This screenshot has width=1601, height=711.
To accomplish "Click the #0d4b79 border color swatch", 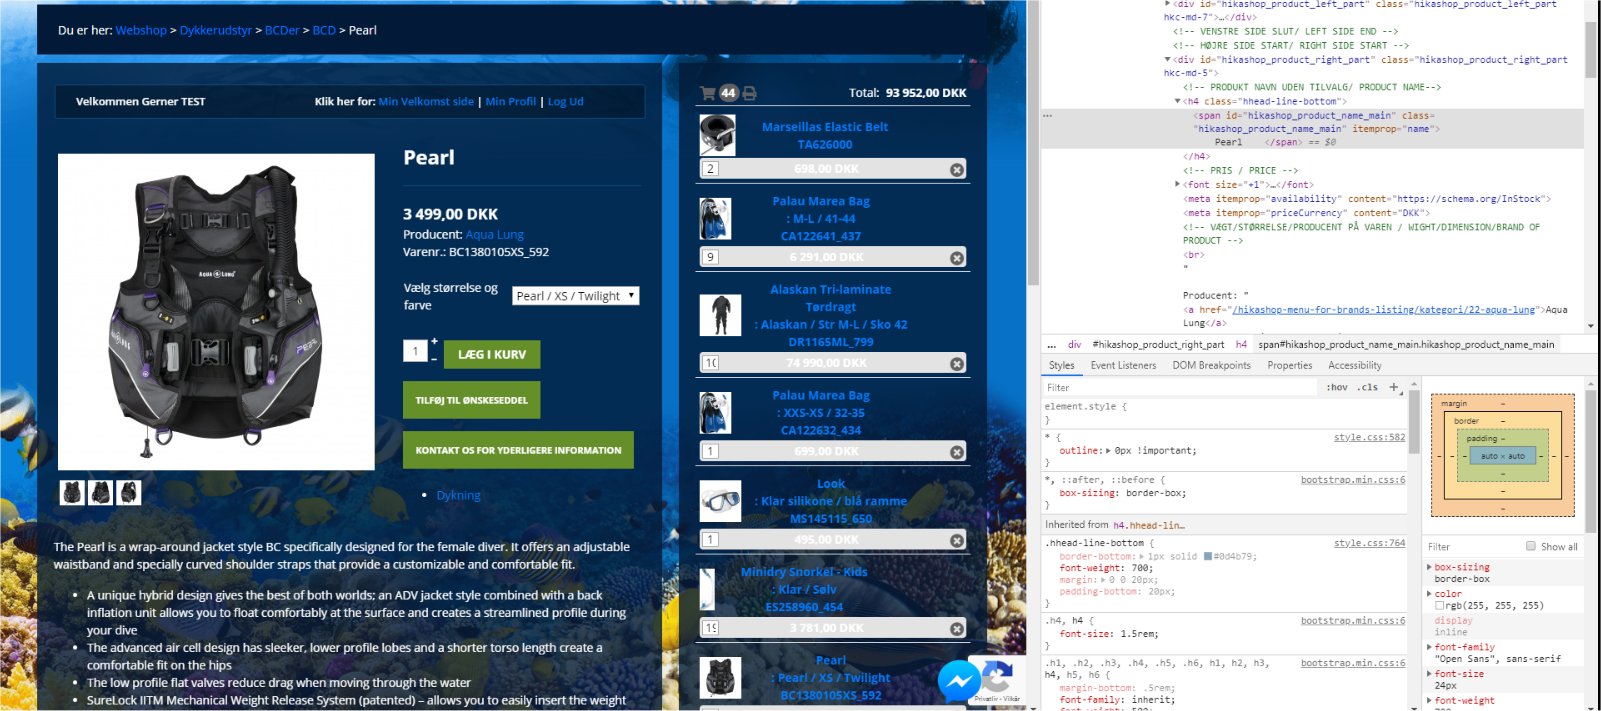I will pyautogui.click(x=1208, y=556).
